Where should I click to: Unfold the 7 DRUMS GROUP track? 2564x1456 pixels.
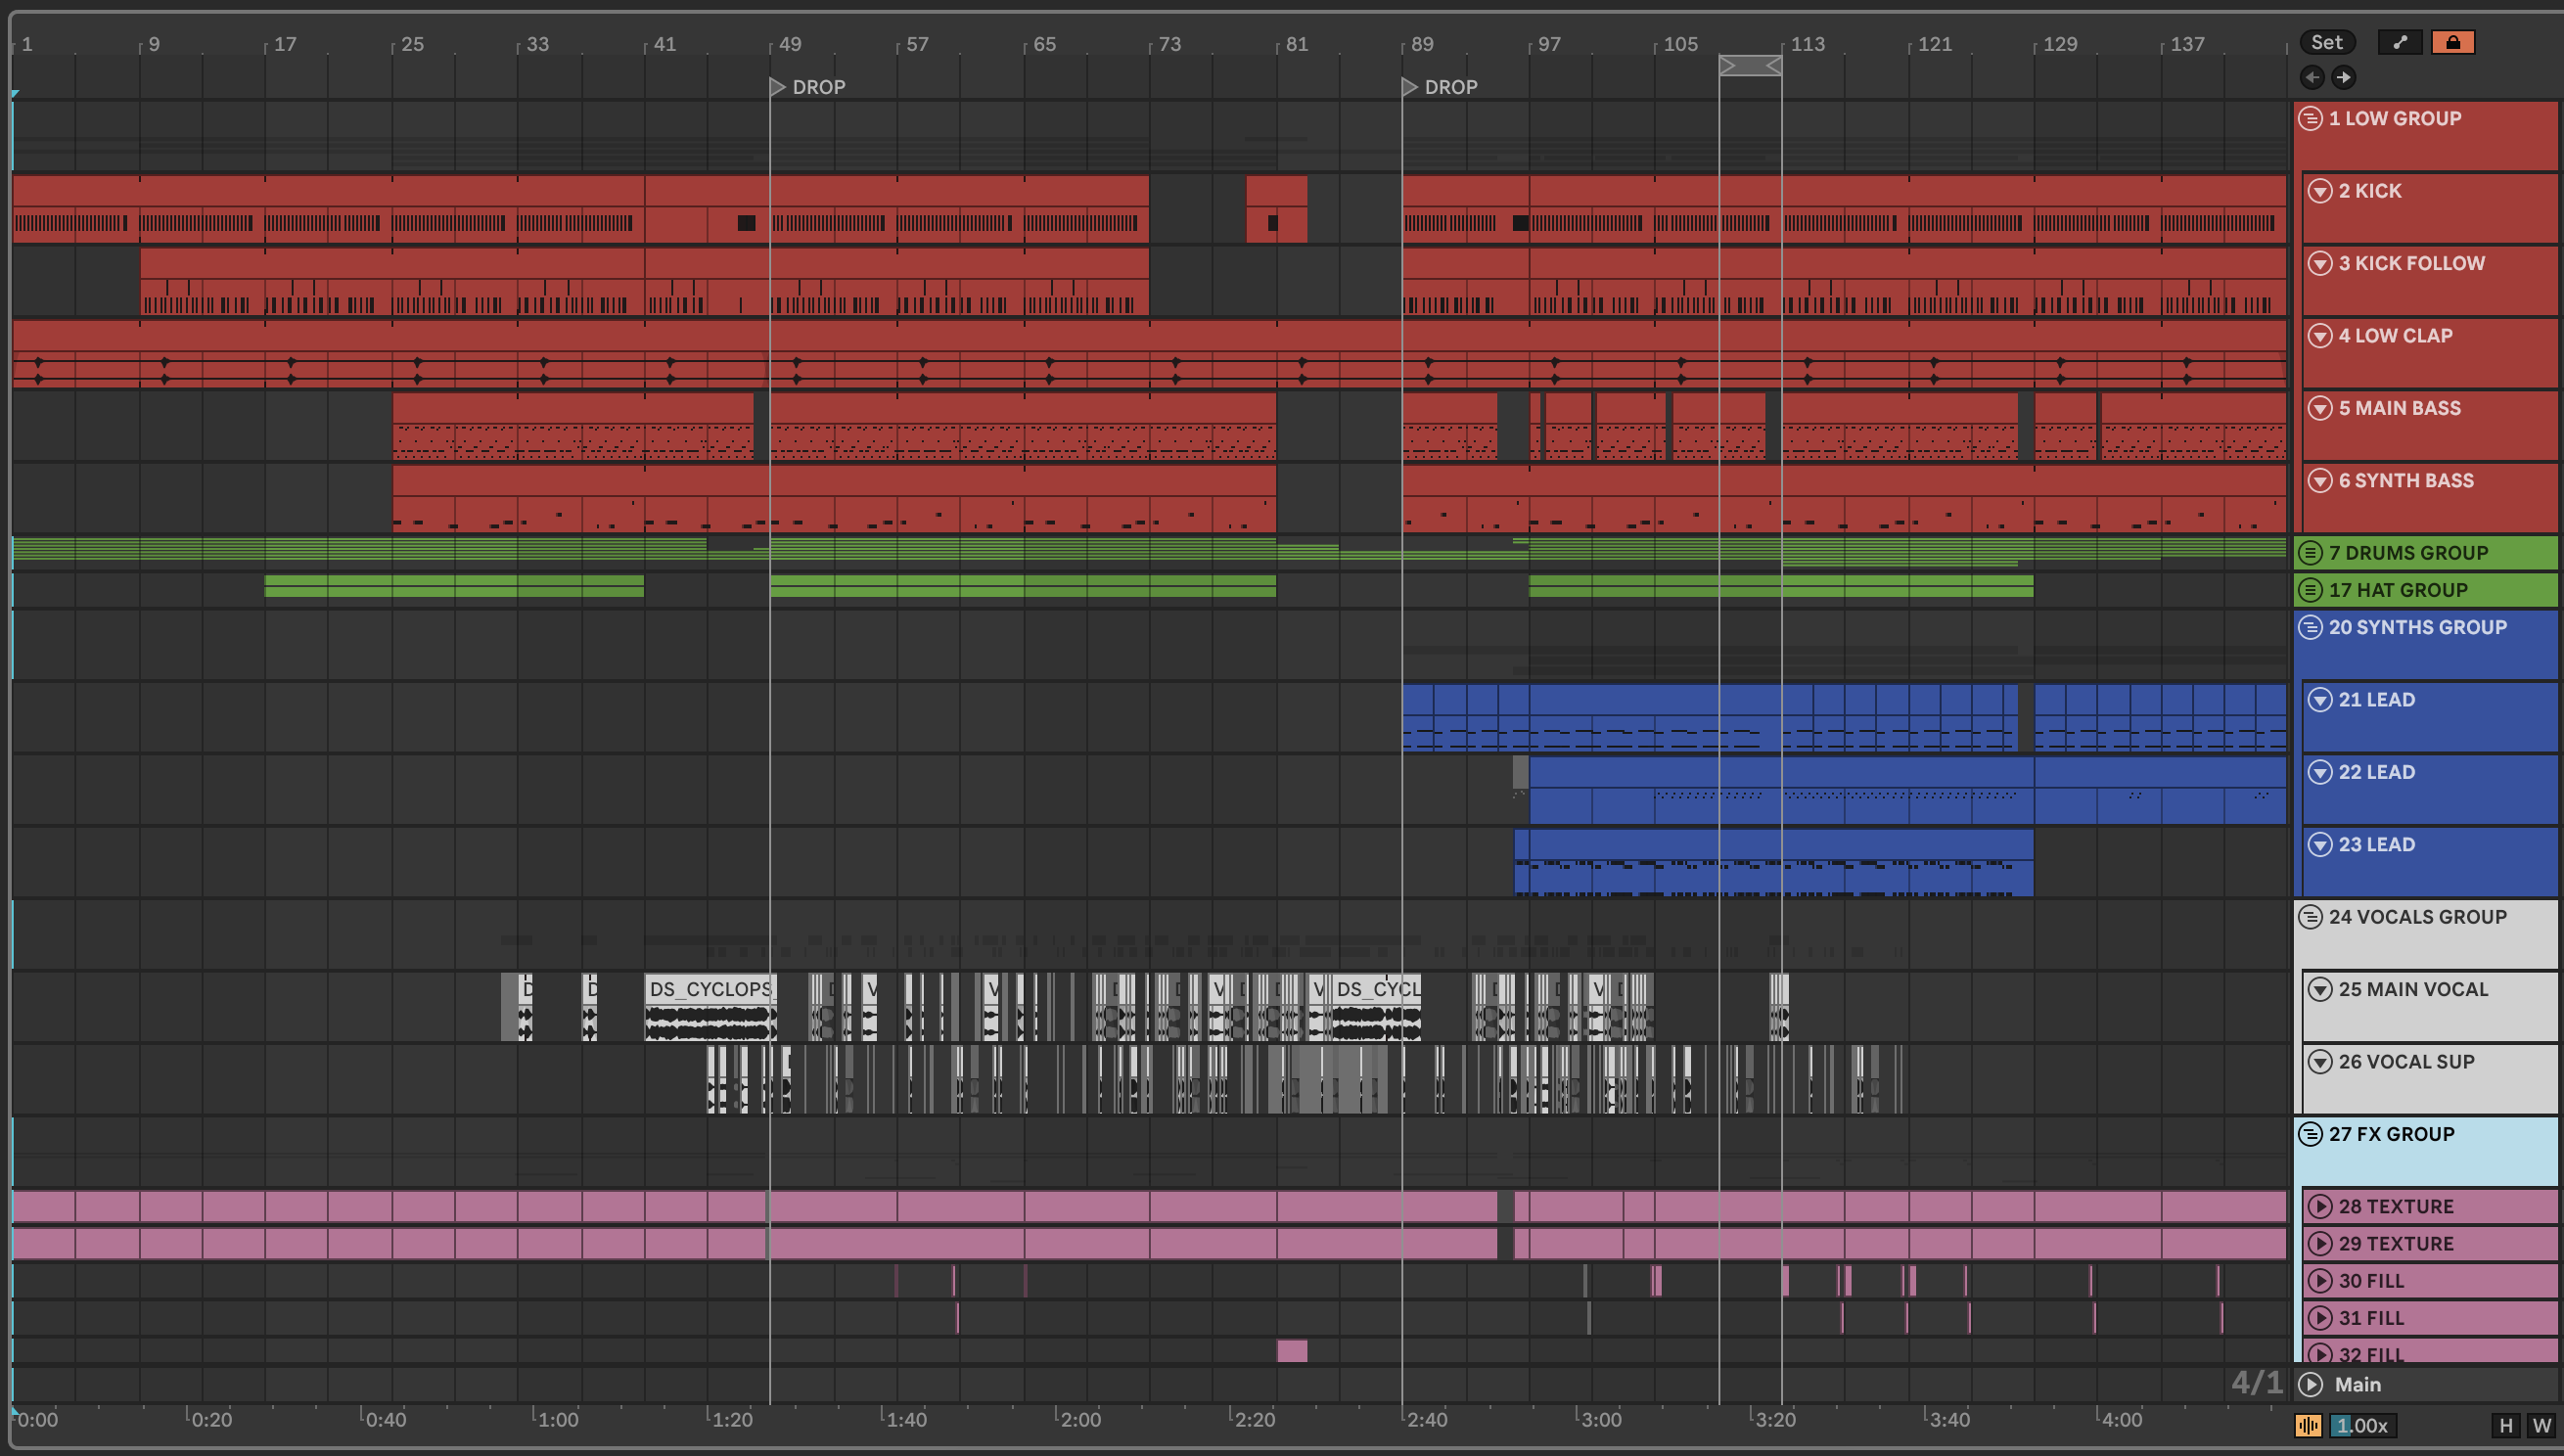(2310, 553)
